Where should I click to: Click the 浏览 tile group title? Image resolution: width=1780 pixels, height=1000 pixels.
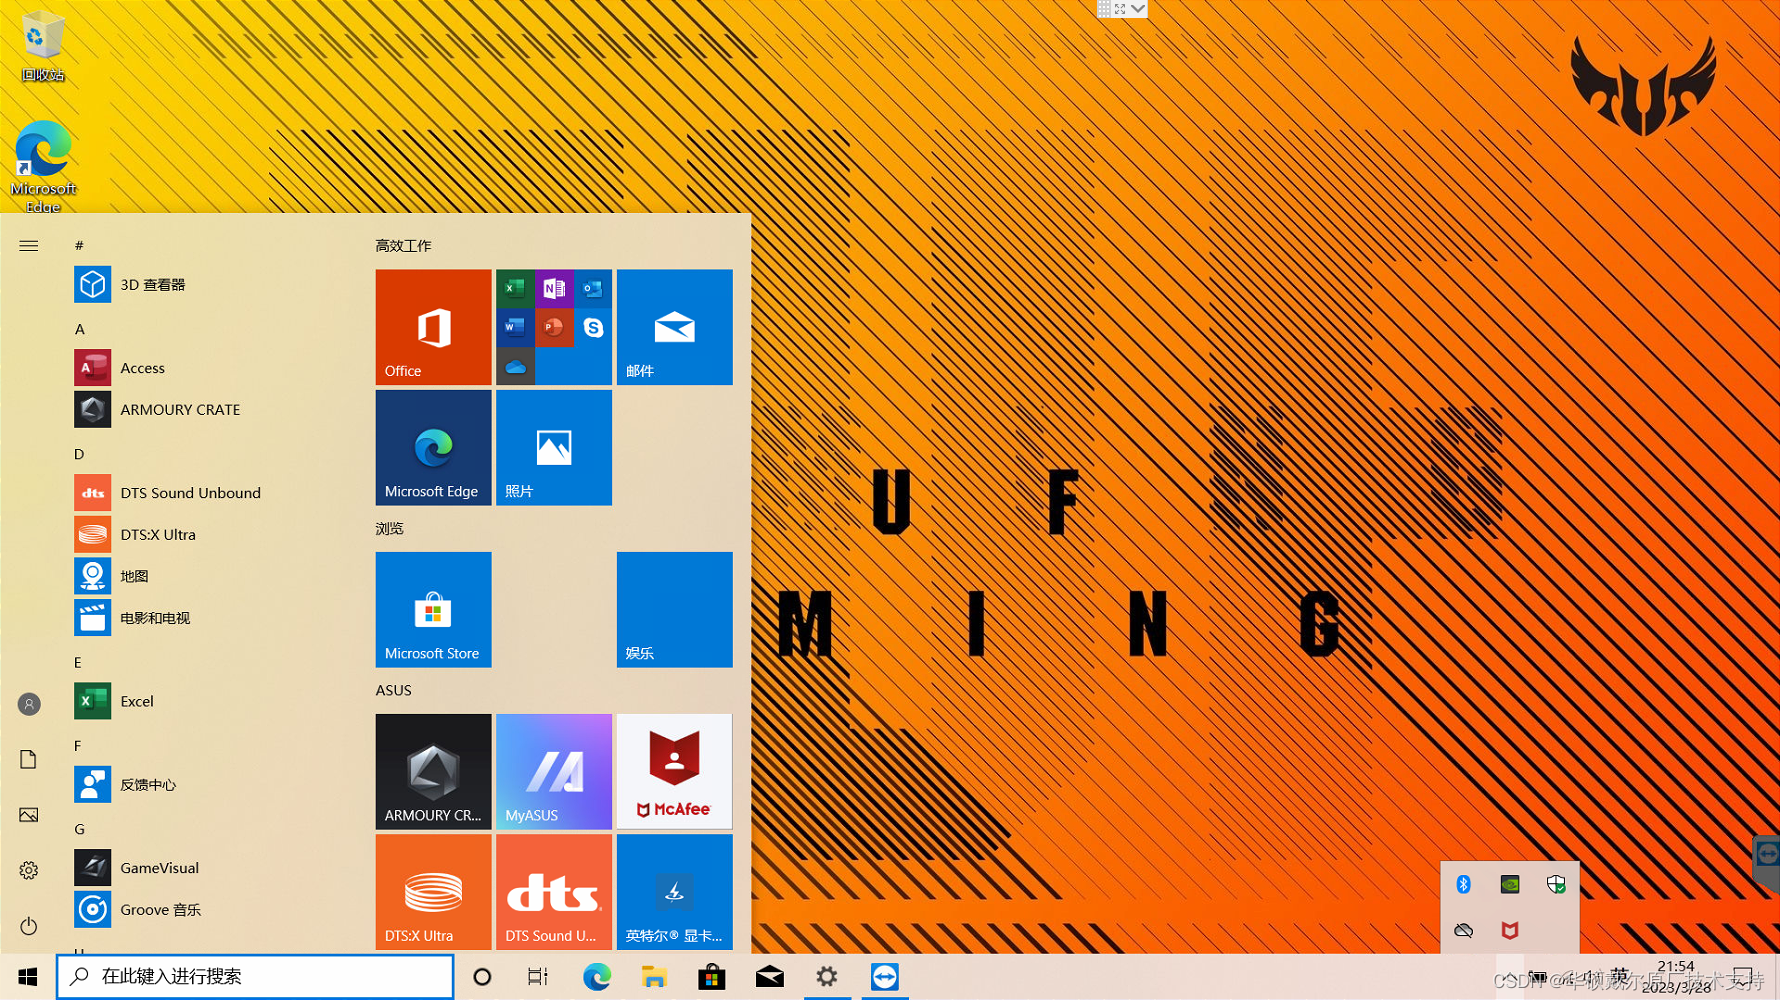(389, 529)
